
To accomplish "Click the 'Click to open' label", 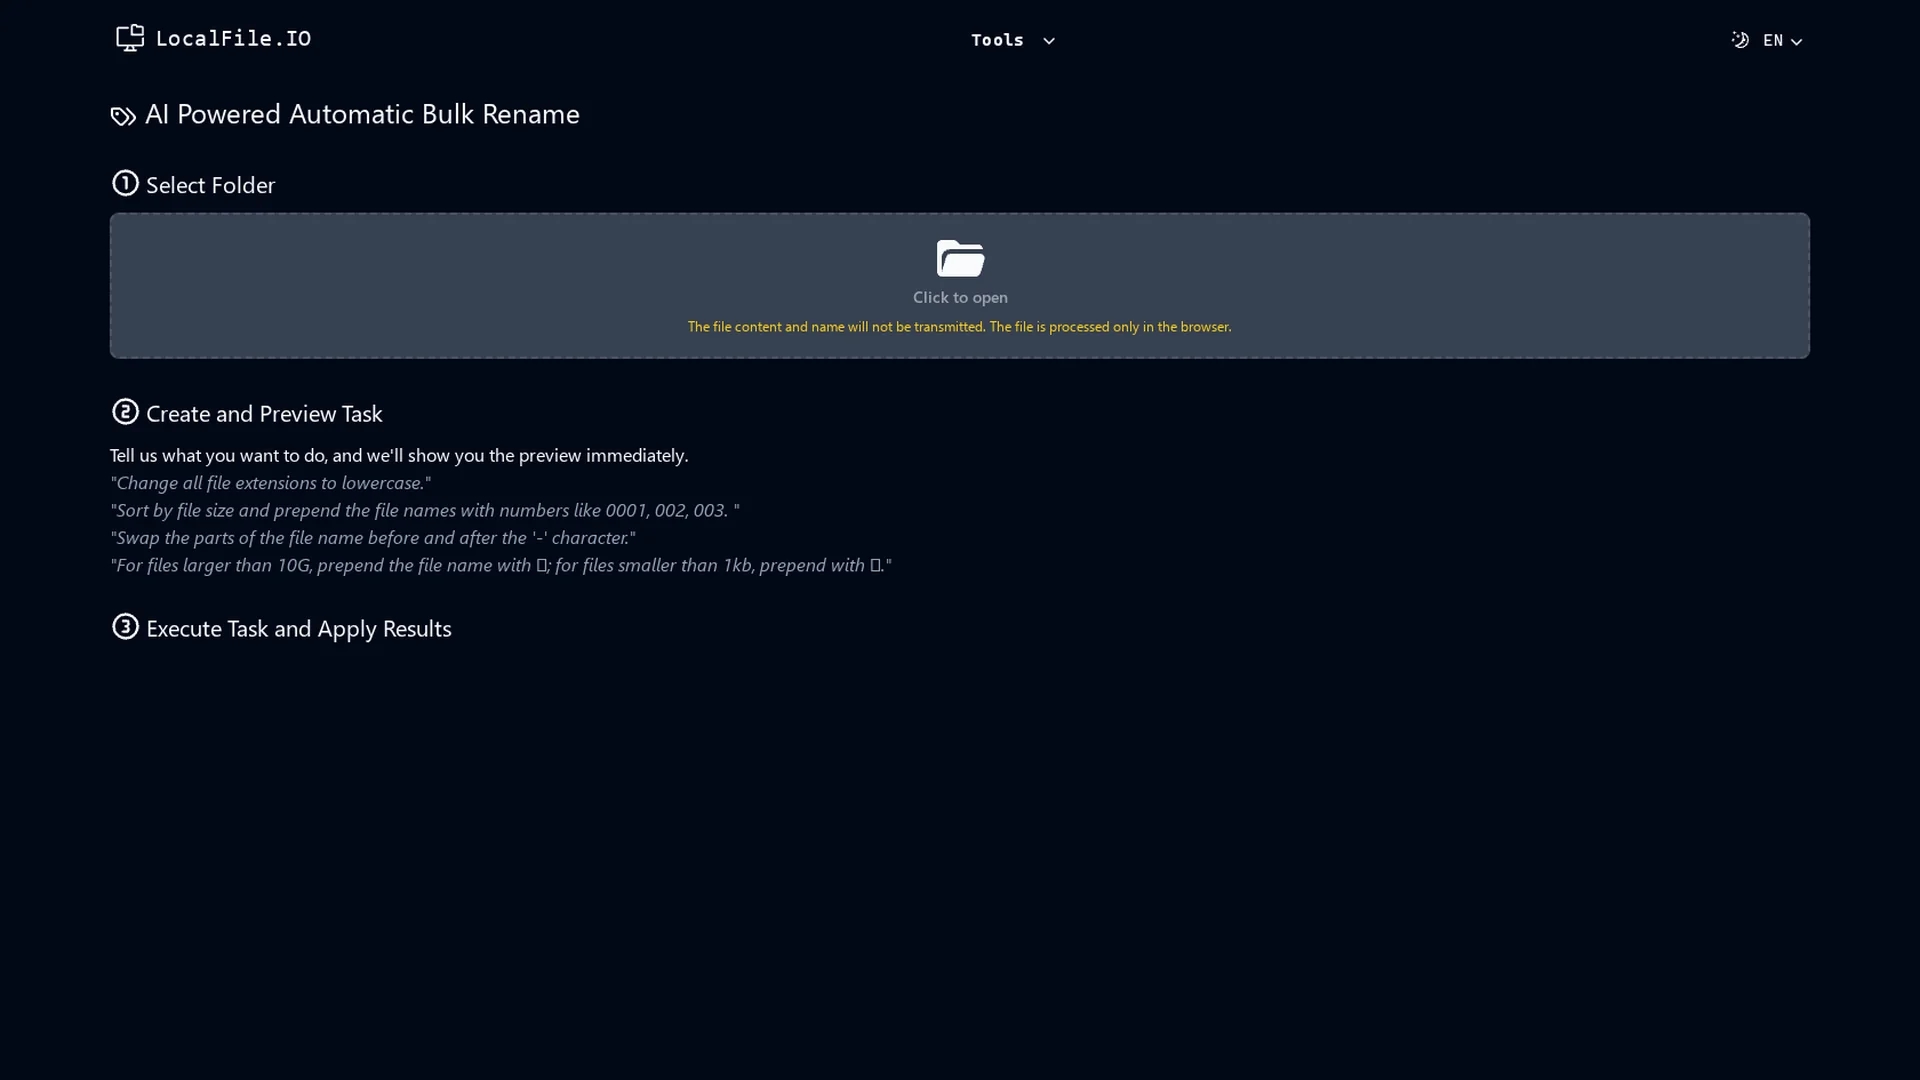I will (960, 298).
